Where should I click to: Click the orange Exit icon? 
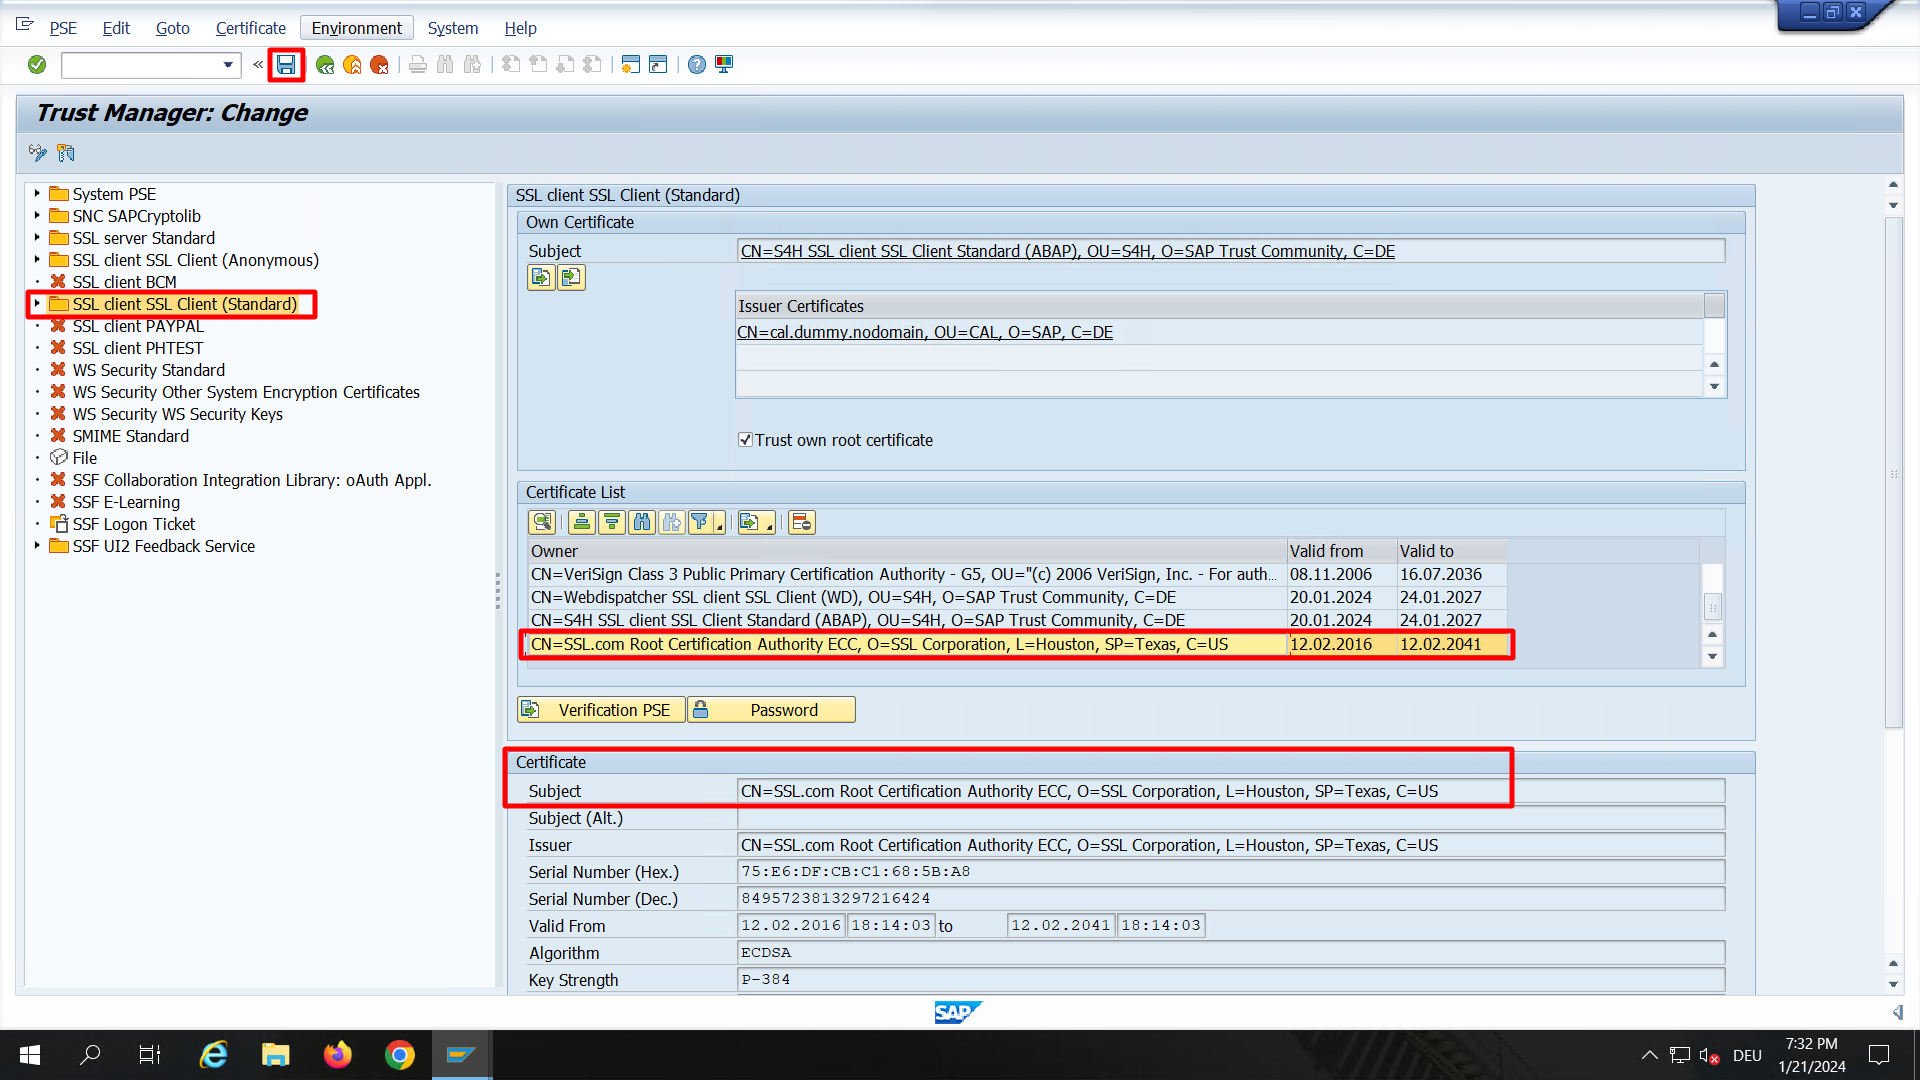pos(352,65)
